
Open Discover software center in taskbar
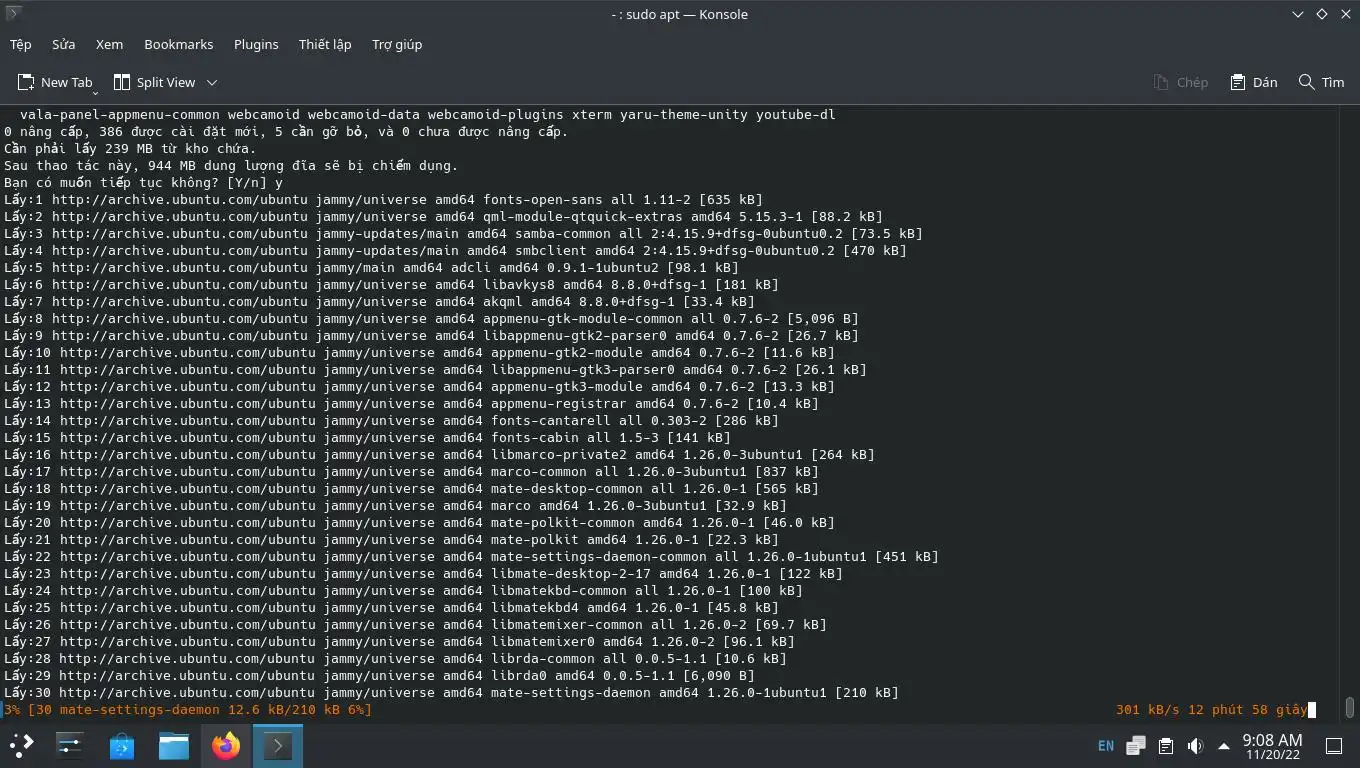(x=122, y=745)
